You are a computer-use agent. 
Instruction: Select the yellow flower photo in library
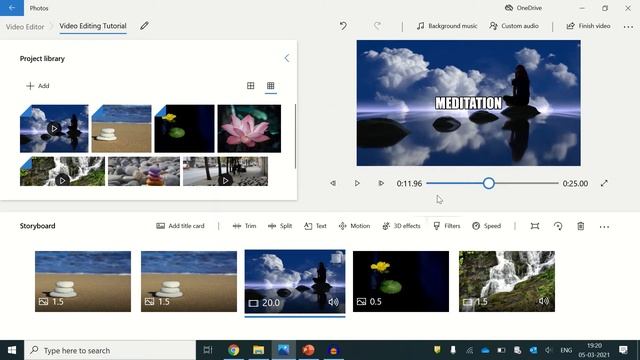pyautogui.click(x=184, y=129)
